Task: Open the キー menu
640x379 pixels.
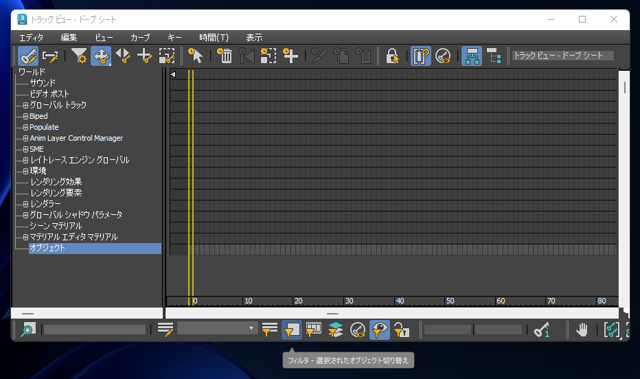Action: pos(174,38)
